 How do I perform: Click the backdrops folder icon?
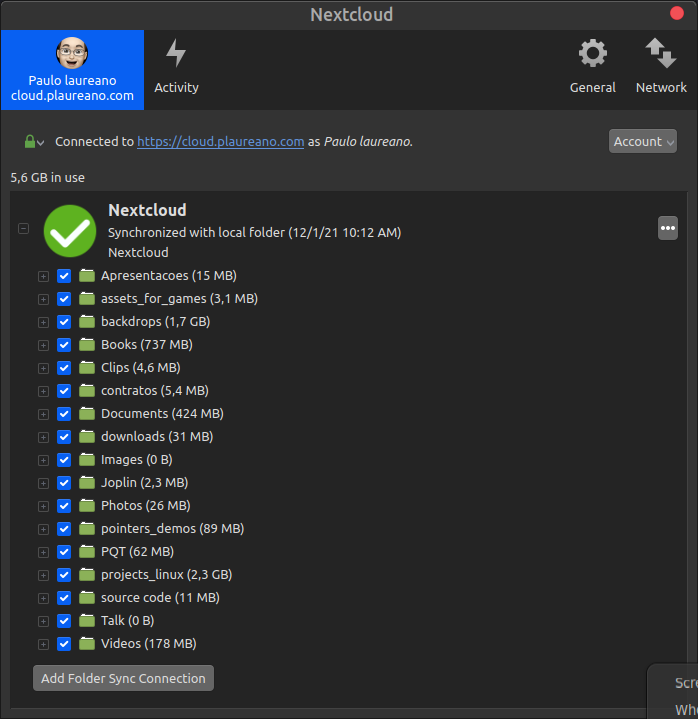[87, 321]
